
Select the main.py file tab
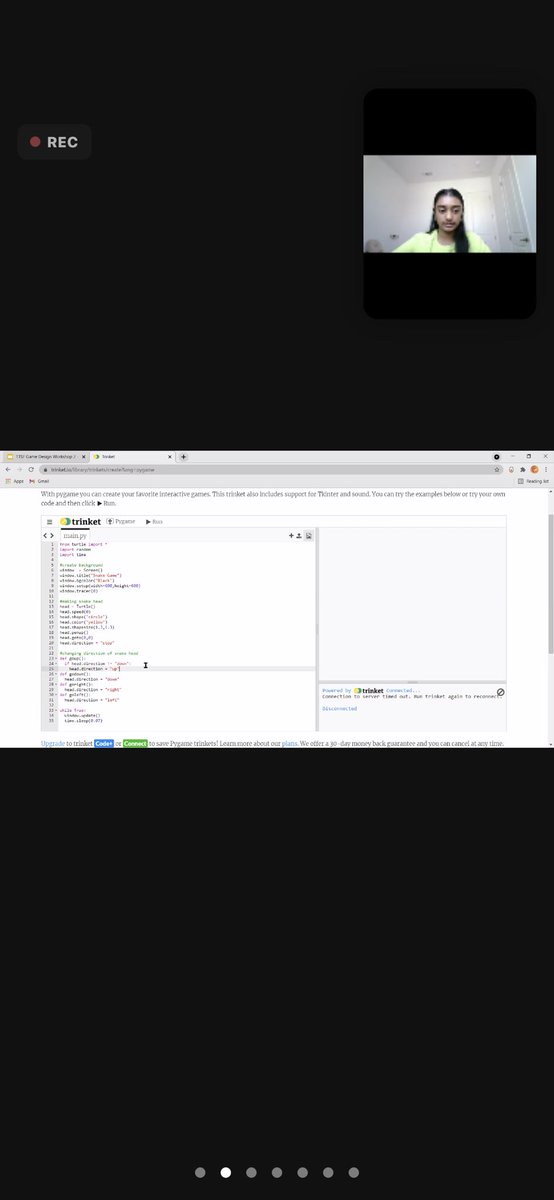pos(75,536)
